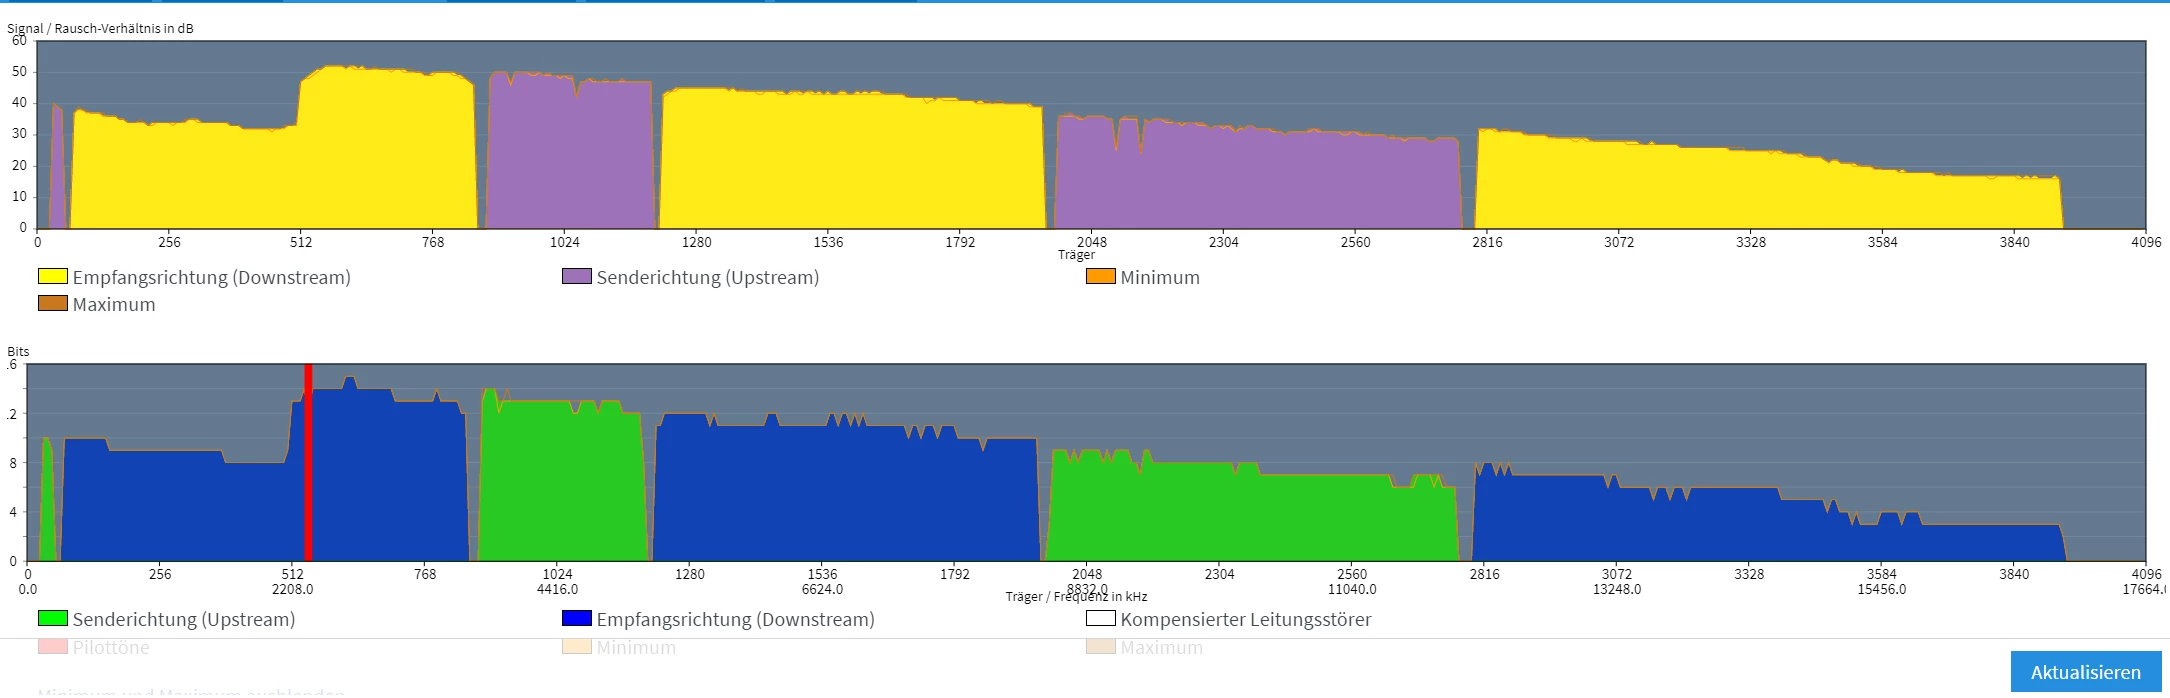2170x698 pixels.
Task: Click Empfangsrichtung (Downstream) label under SNR chart
Action: pyautogui.click(x=212, y=277)
